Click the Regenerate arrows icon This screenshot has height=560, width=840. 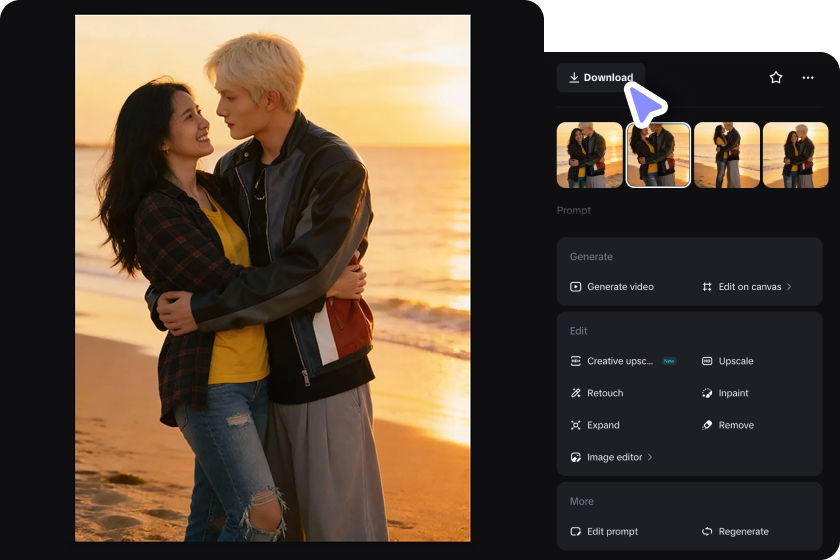click(707, 532)
